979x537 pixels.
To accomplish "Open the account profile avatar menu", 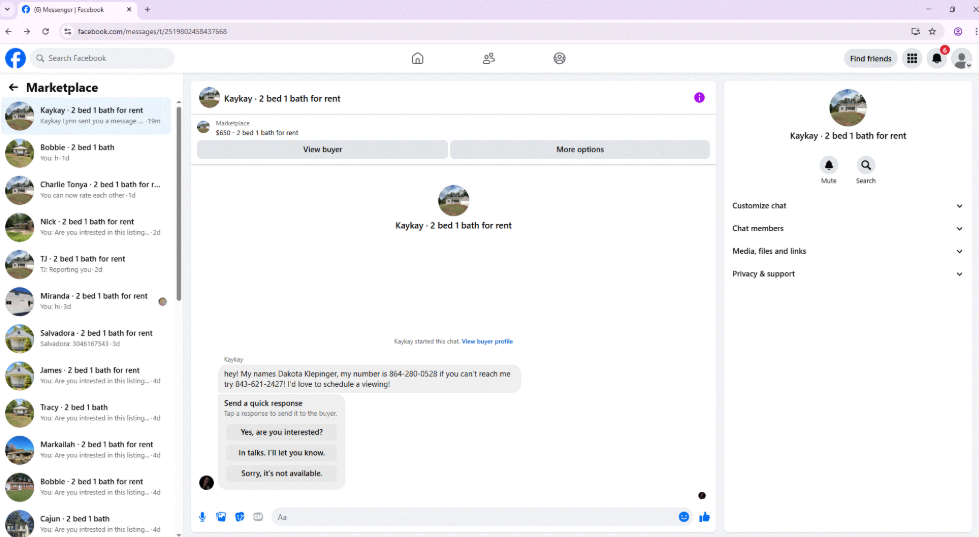I will pos(962,59).
